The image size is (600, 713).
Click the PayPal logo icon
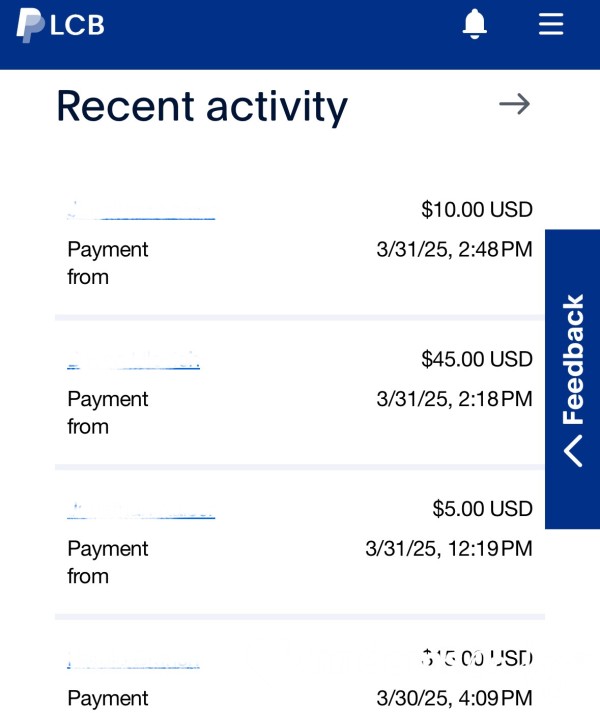pos(30,25)
